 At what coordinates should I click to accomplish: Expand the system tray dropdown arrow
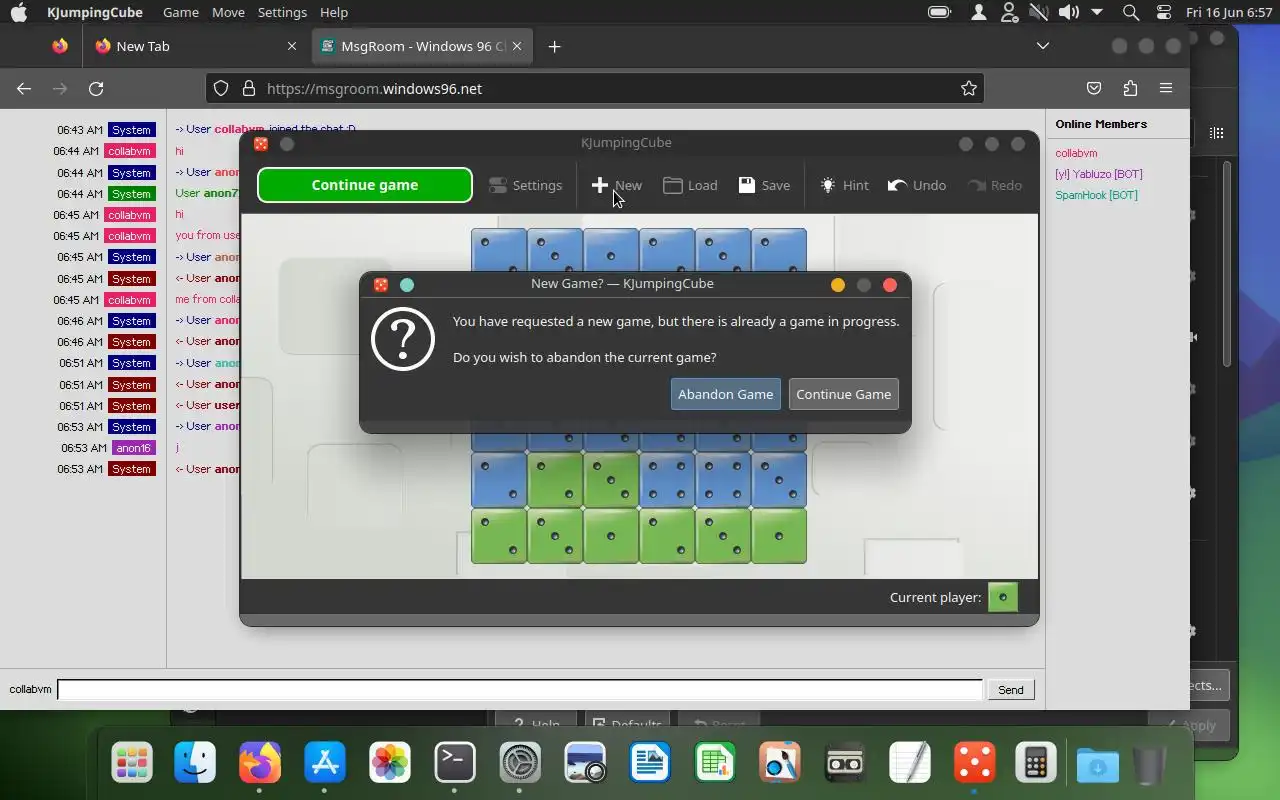click(x=1097, y=12)
